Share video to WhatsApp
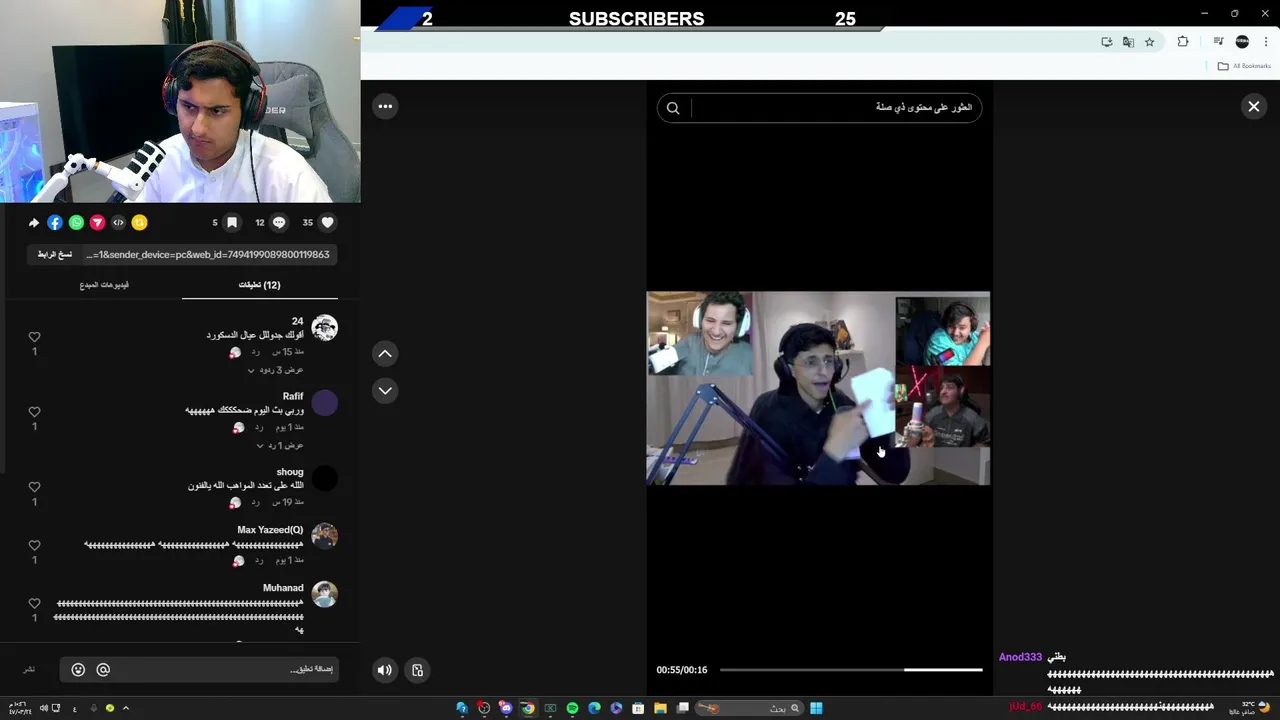This screenshot has width=1280, height=720. (x=76, y=223)
